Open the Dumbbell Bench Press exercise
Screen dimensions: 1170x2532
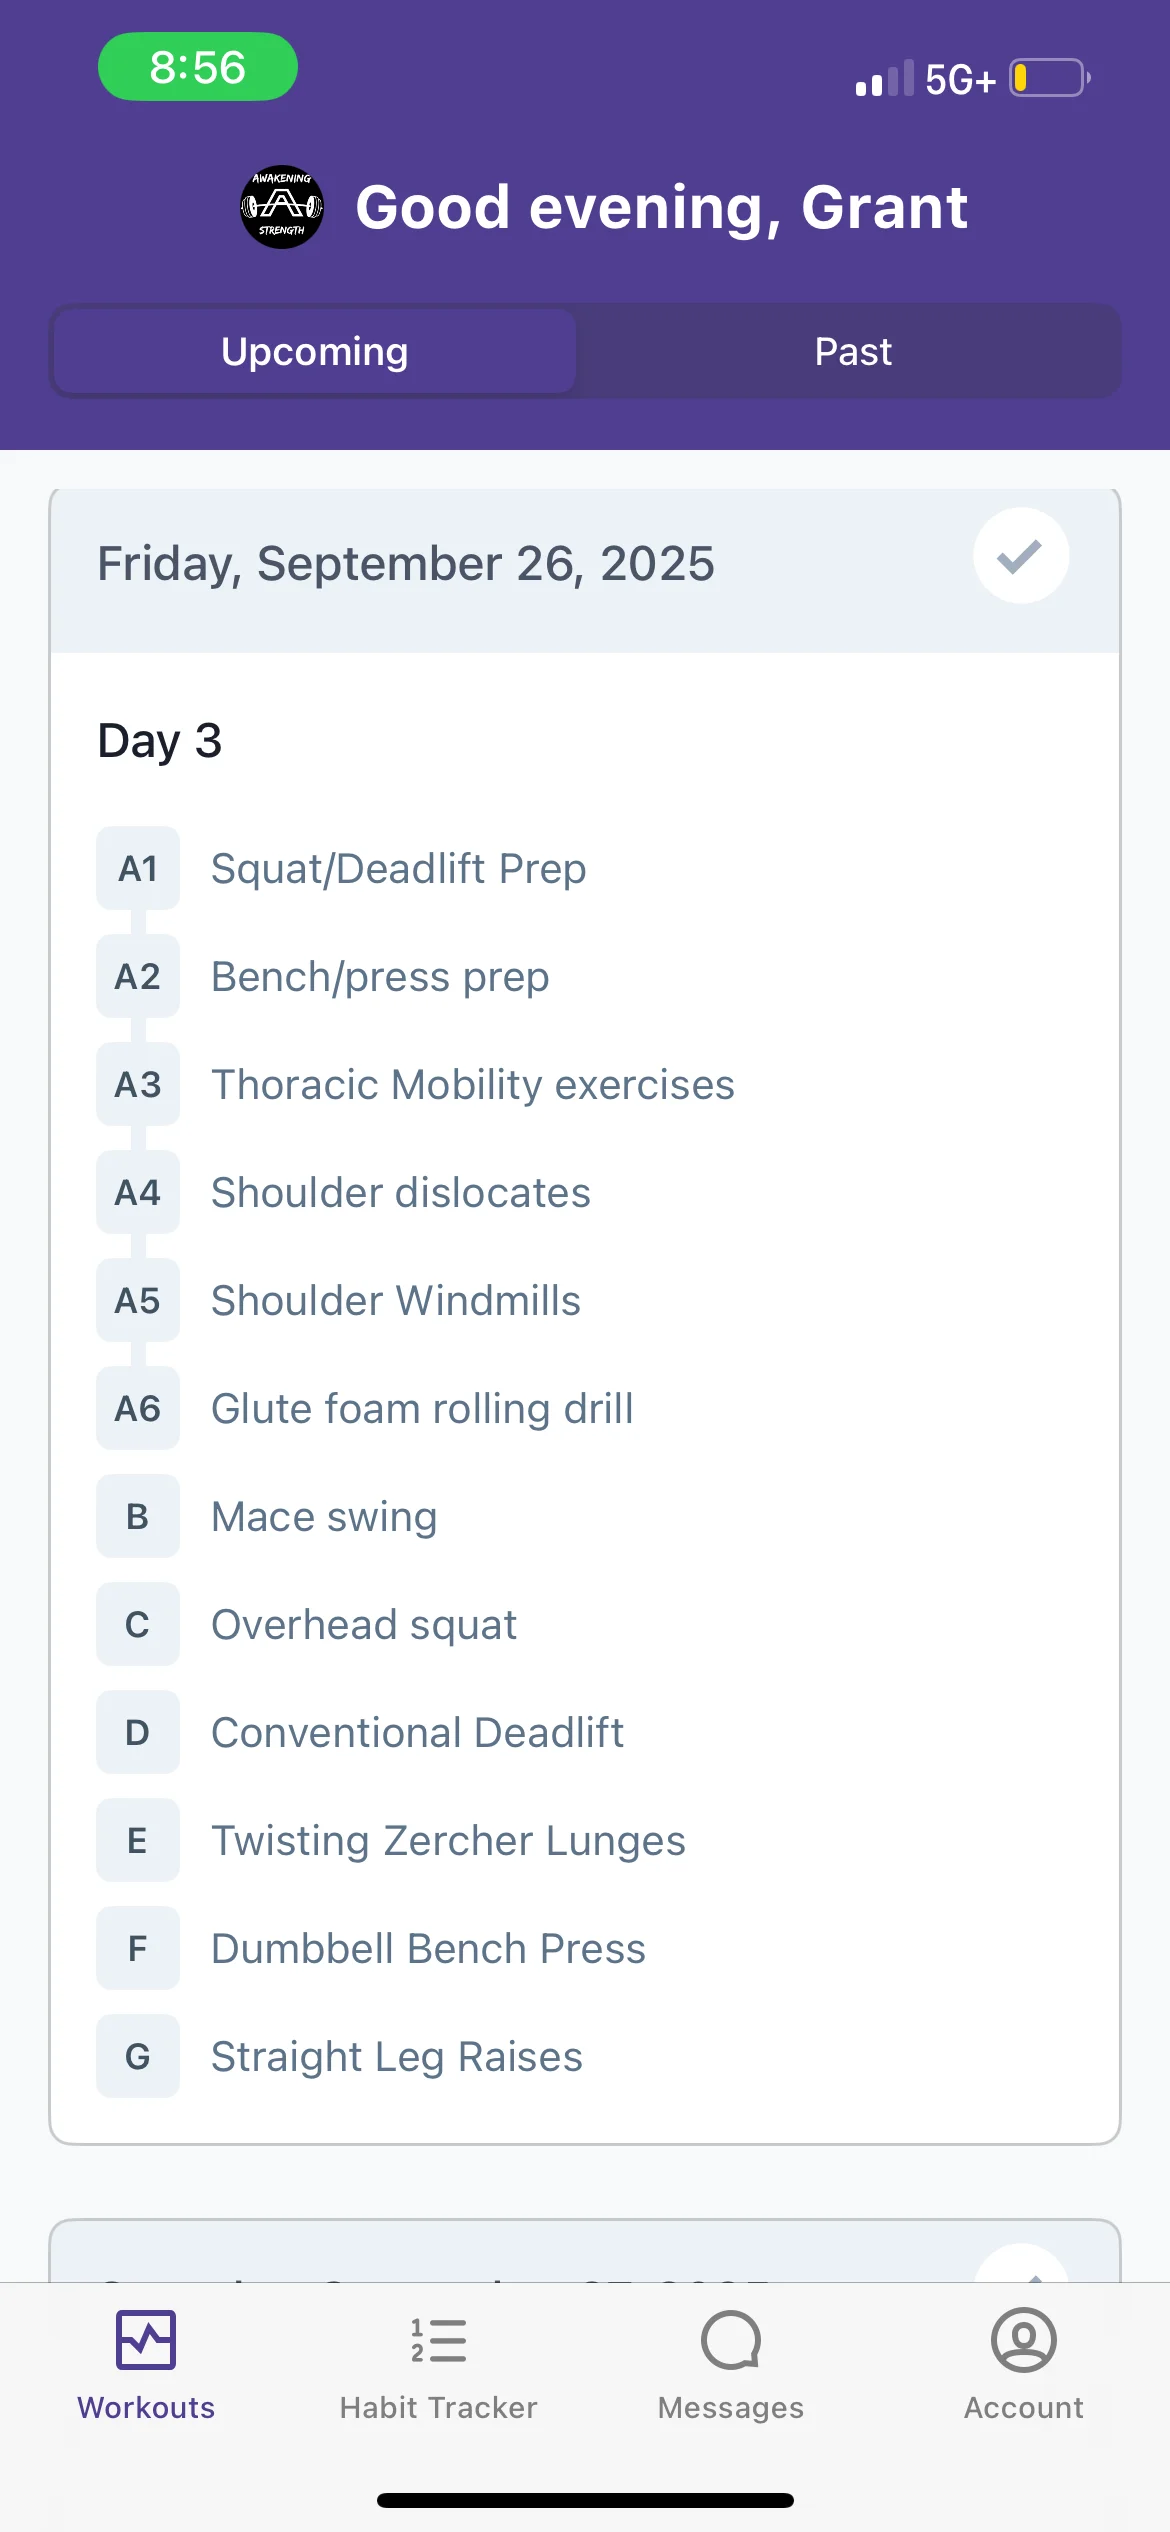pos(428,1949)
